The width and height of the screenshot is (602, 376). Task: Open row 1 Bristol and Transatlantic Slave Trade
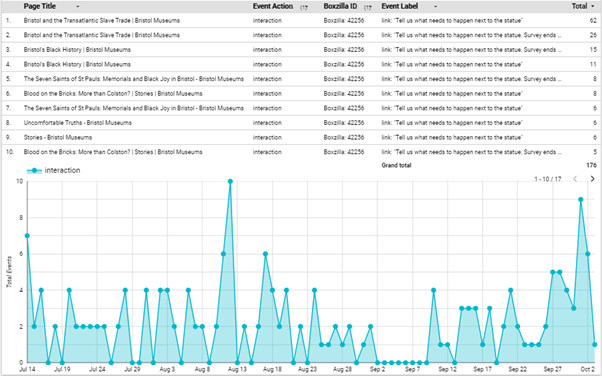[x=102, y=20]
